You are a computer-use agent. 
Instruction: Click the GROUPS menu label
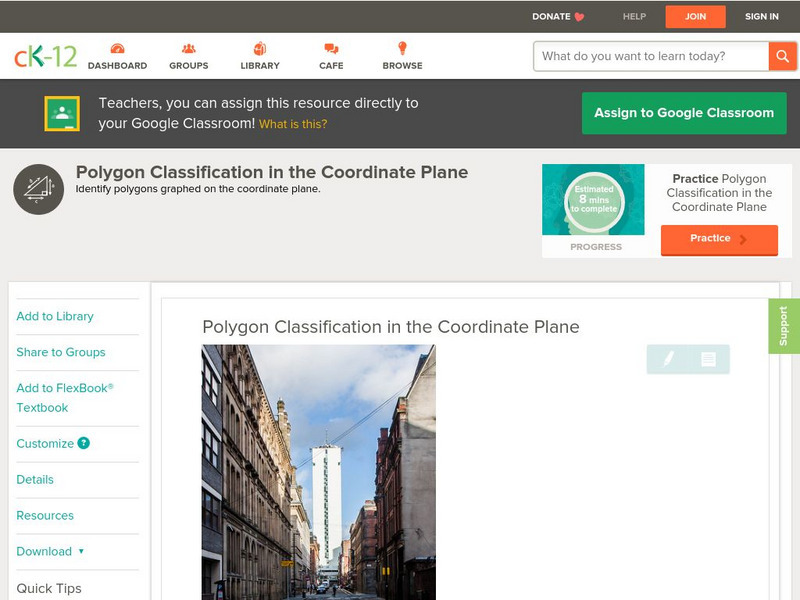pyautogui.click(x=189, y=66)
